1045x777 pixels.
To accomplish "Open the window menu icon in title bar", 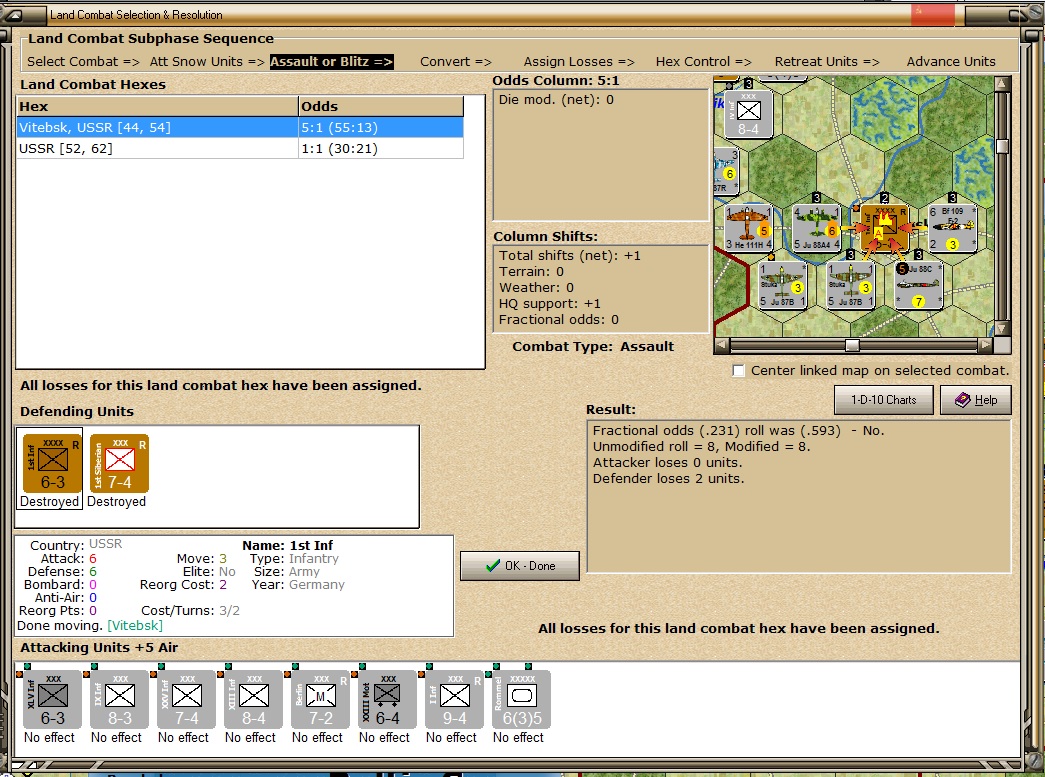I will [x=13, y=15].
